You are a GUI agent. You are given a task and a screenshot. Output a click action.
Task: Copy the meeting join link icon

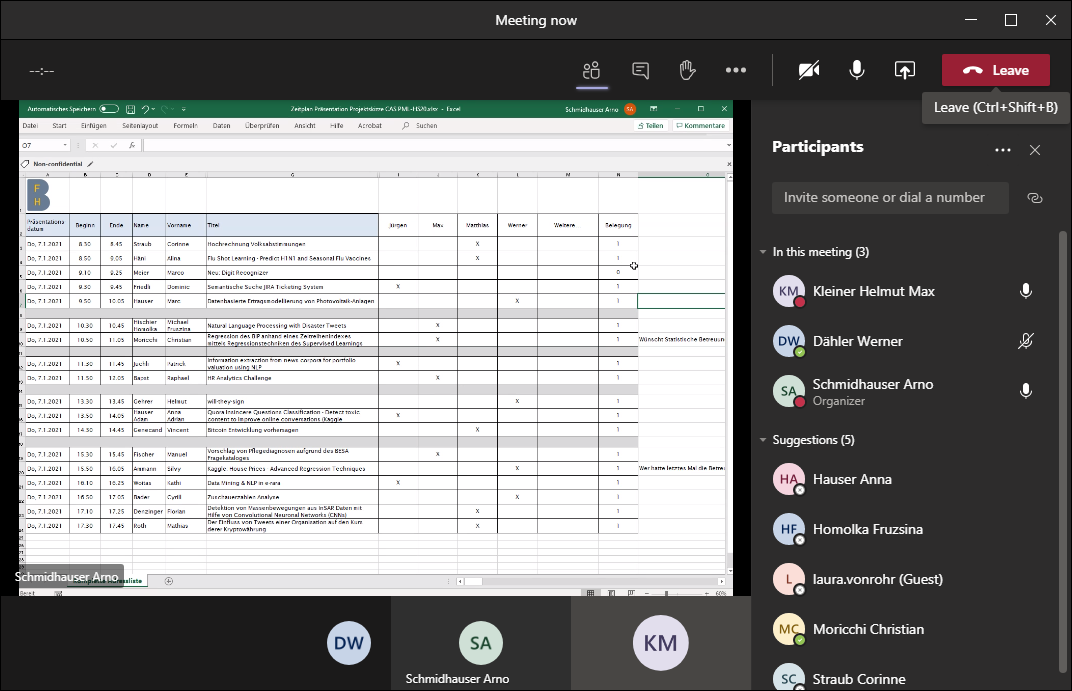point(1035,198)
